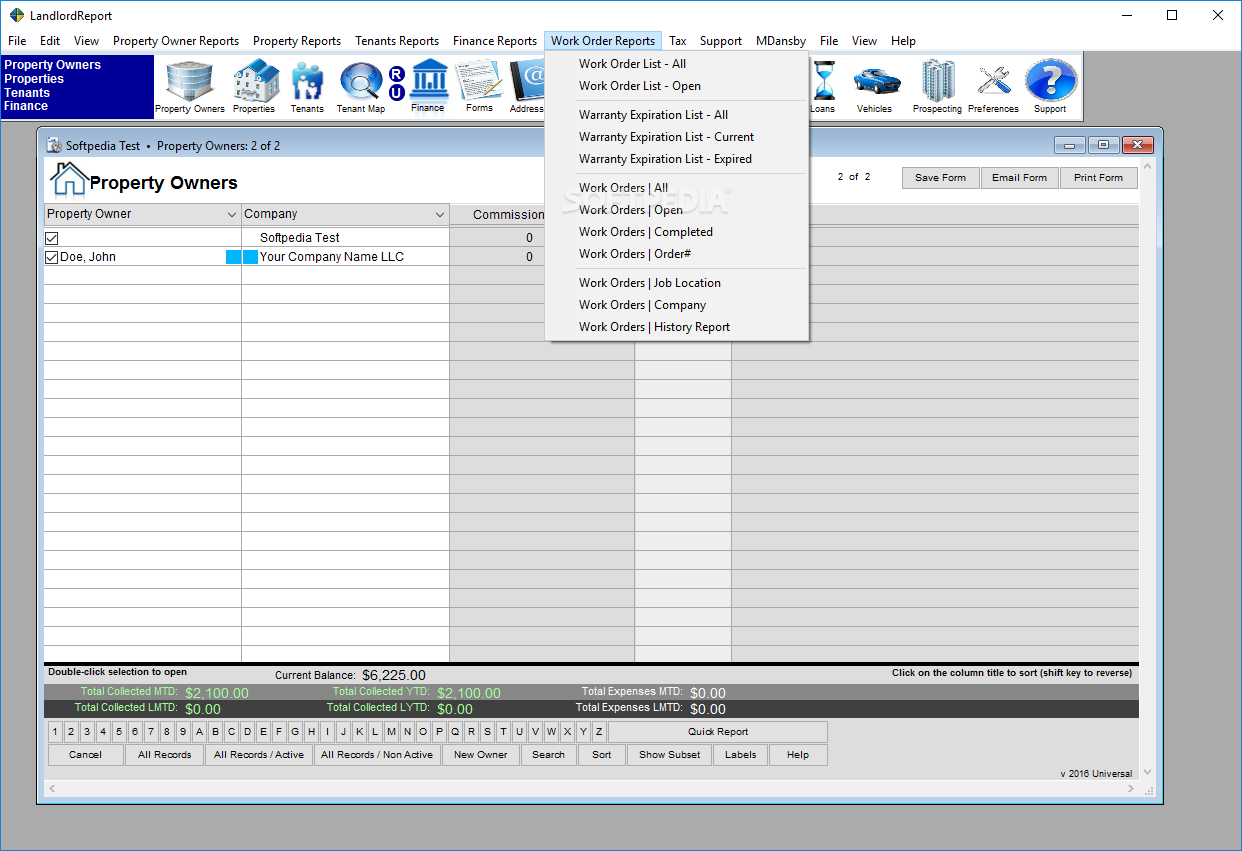The width and height of the screenshot is (1242, 851).
Task: Click the Sort button
Action: point(602,755)
